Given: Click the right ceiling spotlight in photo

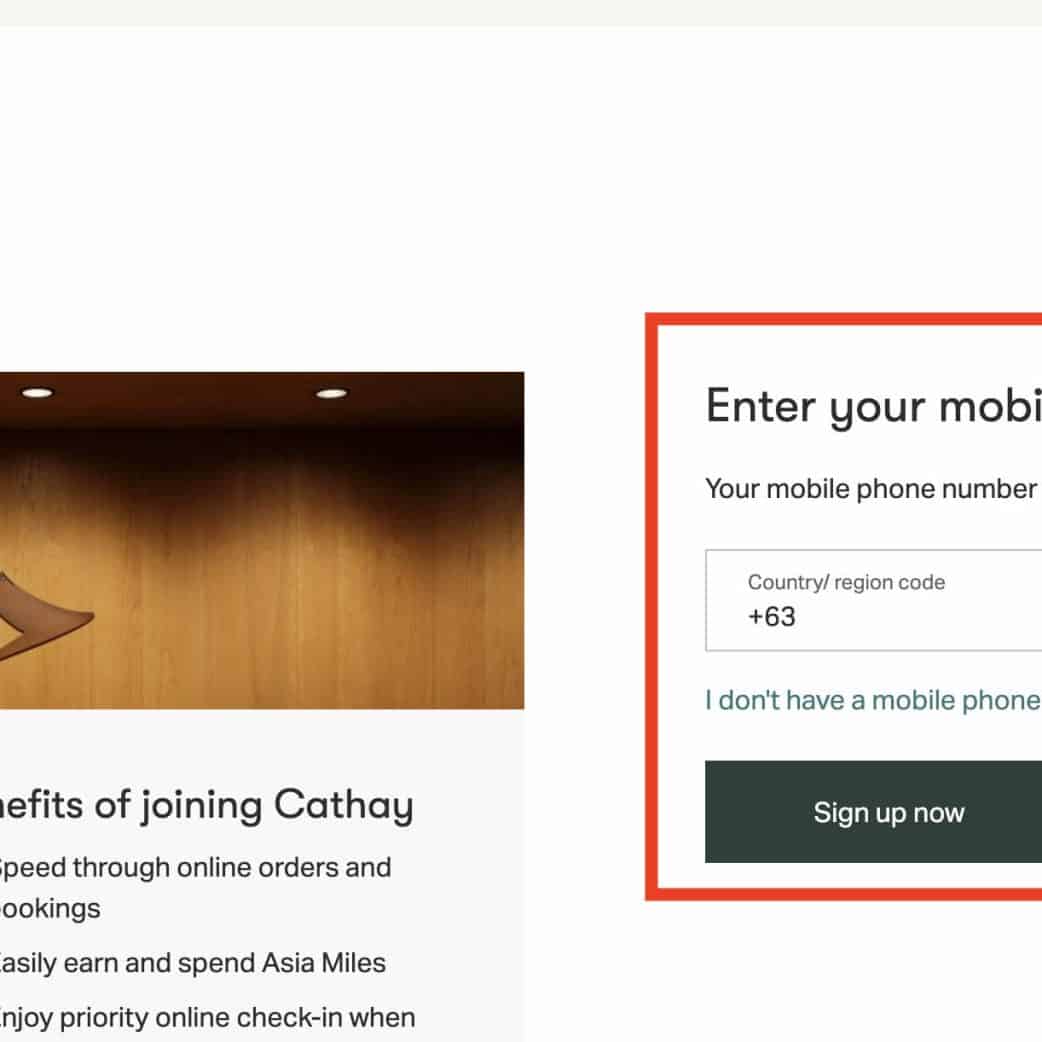Looking at the screenshot, I should pyautogui.click(x=332, y=393).
